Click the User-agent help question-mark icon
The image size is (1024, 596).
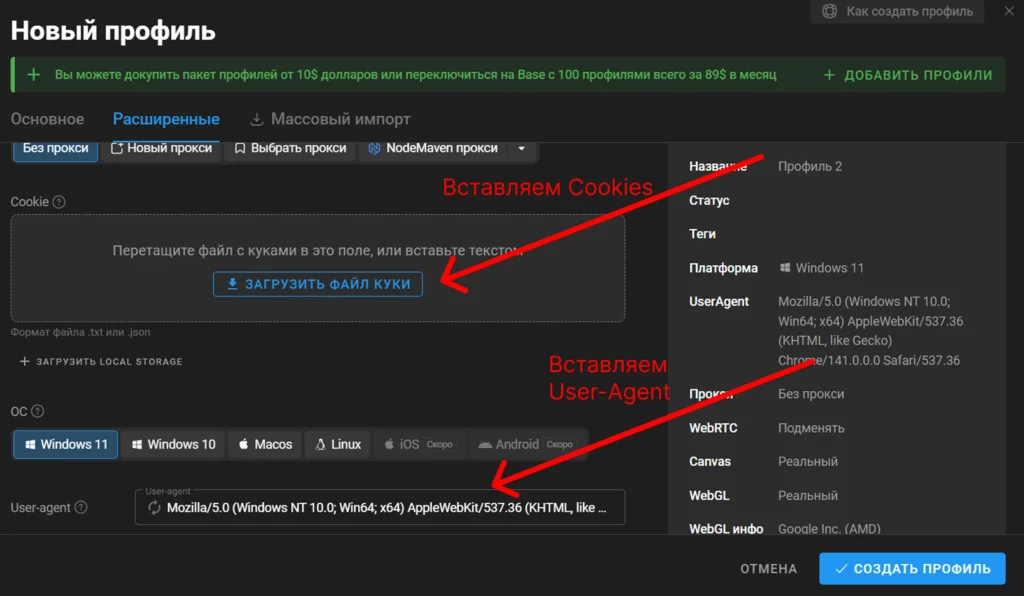point(81,508)
